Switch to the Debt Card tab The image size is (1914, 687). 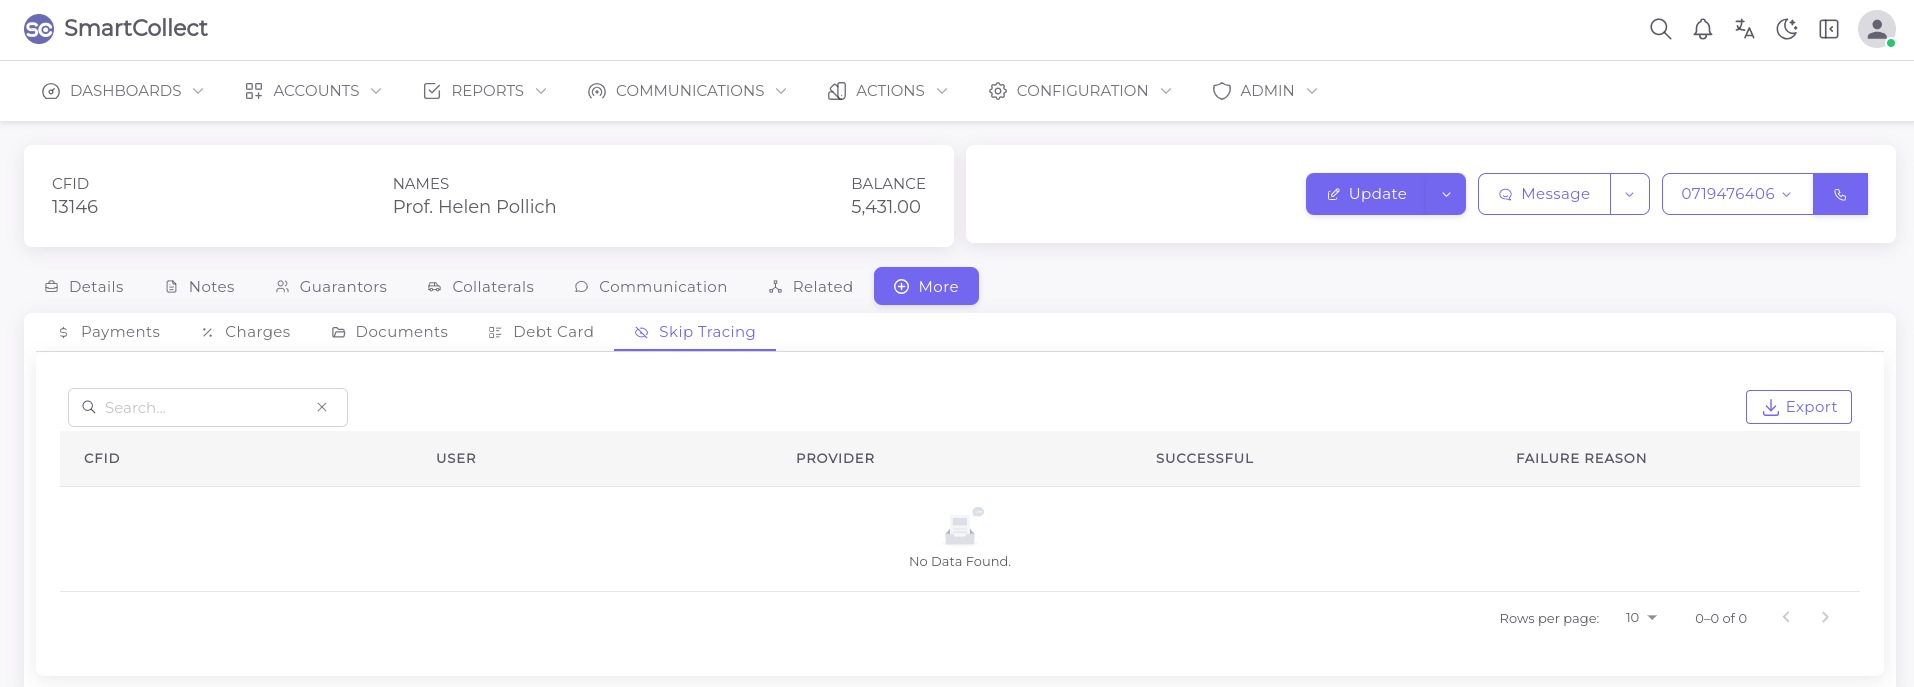point(541,332)
